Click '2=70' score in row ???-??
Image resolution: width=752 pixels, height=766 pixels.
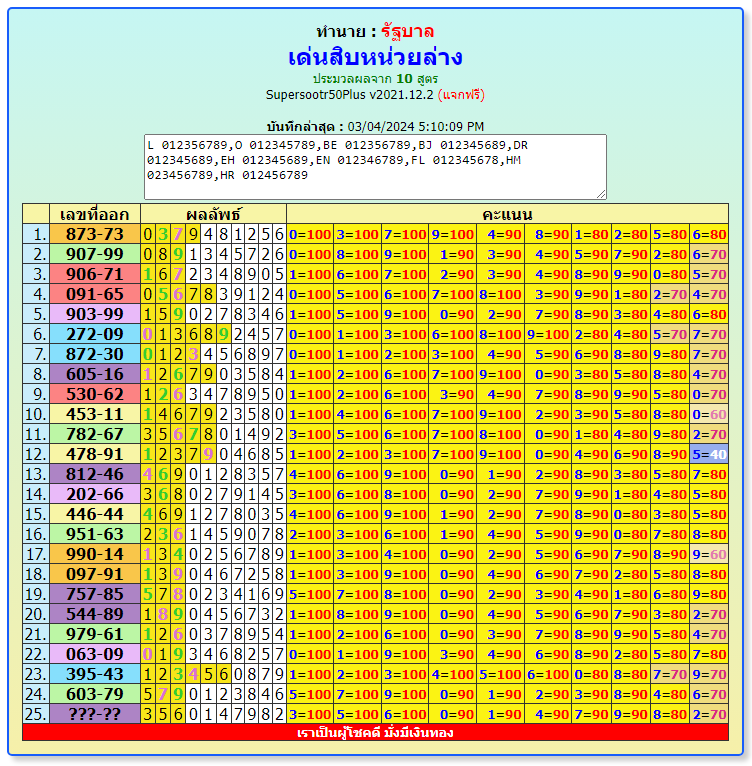(709, 715)
